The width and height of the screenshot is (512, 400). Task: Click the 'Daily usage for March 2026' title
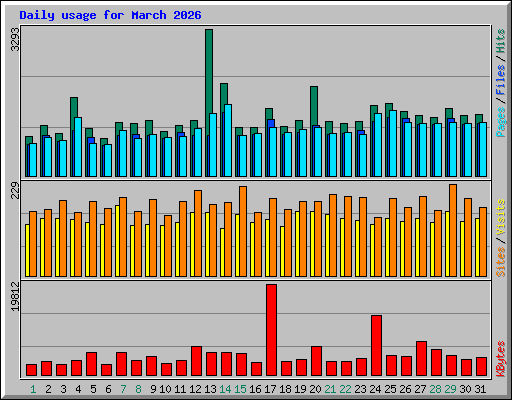110,15
